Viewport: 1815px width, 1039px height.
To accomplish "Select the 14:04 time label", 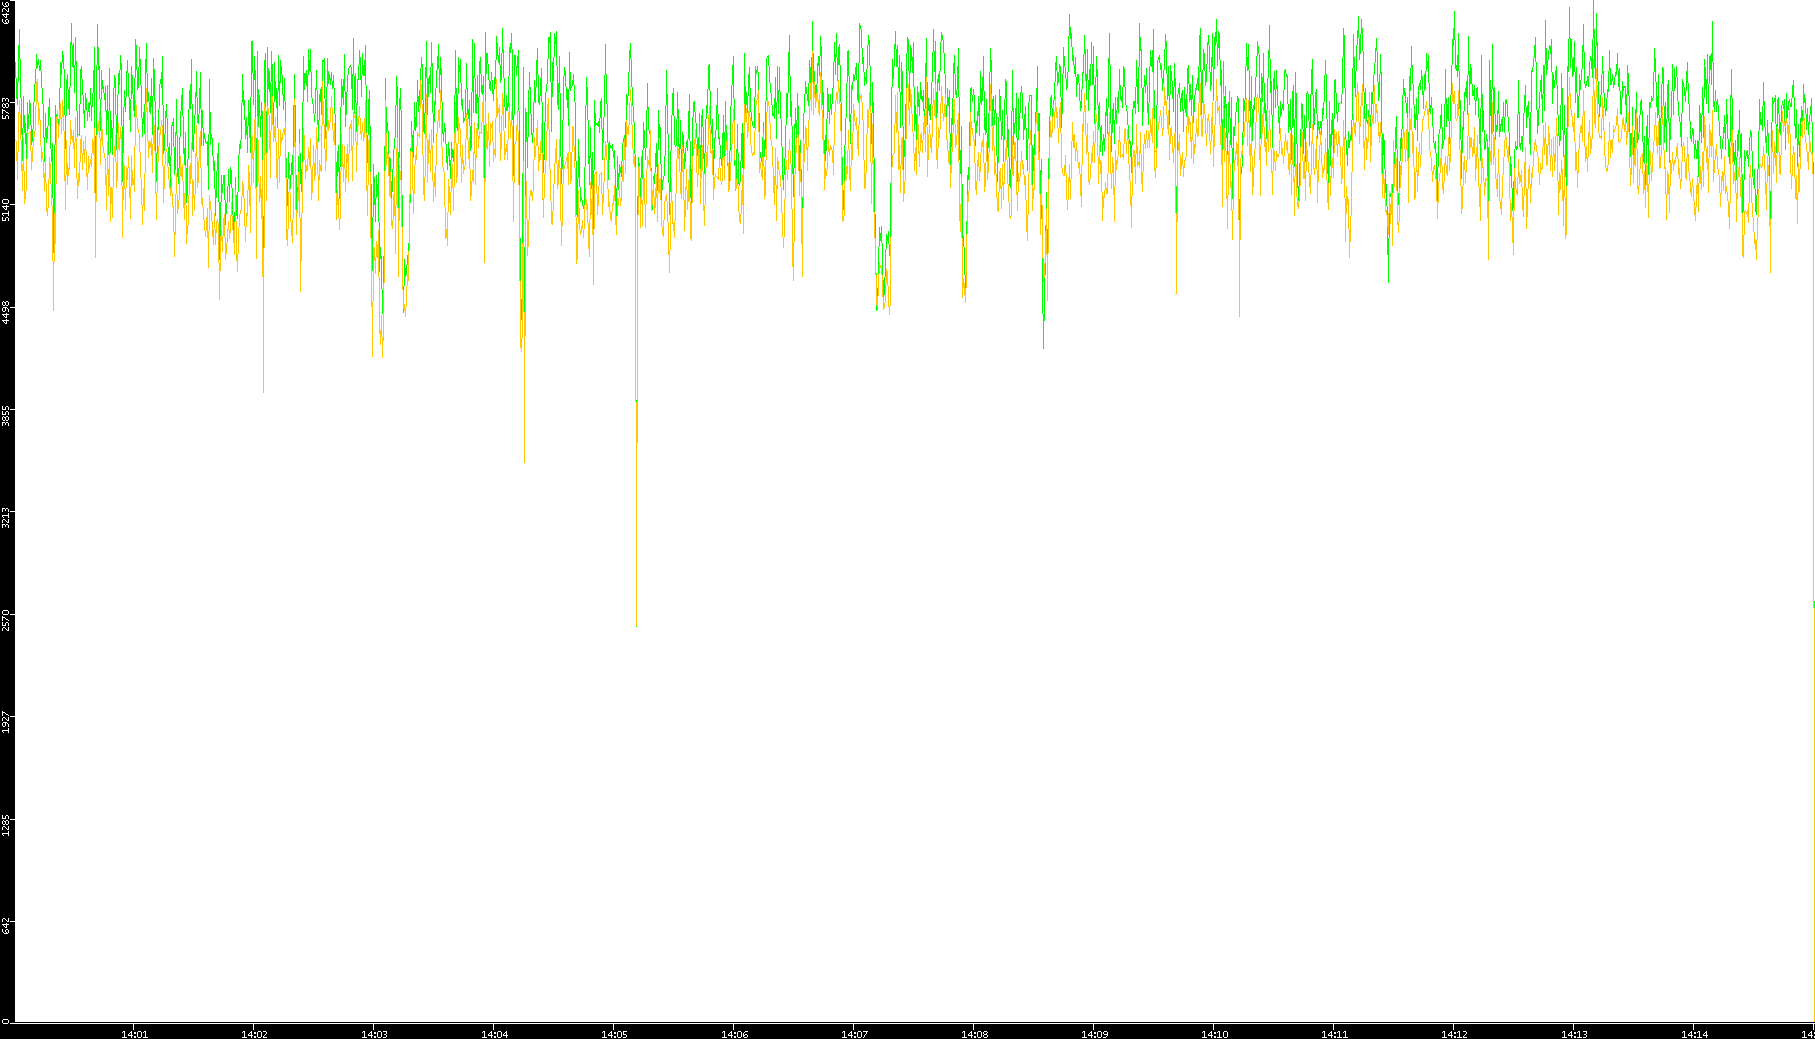I will click(x=494, y=1034).
